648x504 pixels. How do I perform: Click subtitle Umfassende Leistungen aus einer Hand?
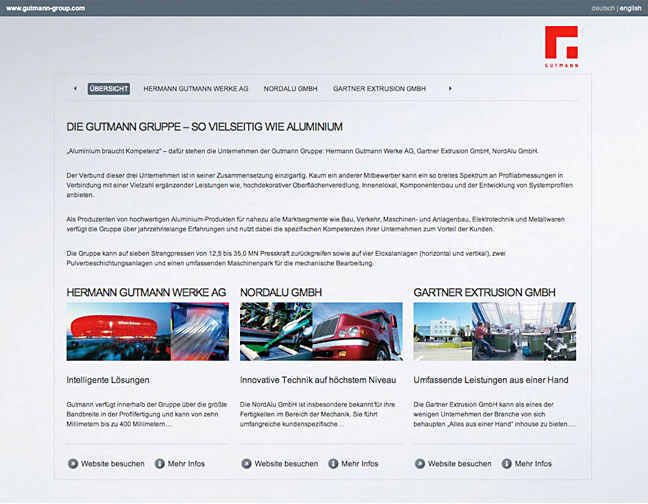click(x=491, y=380)
